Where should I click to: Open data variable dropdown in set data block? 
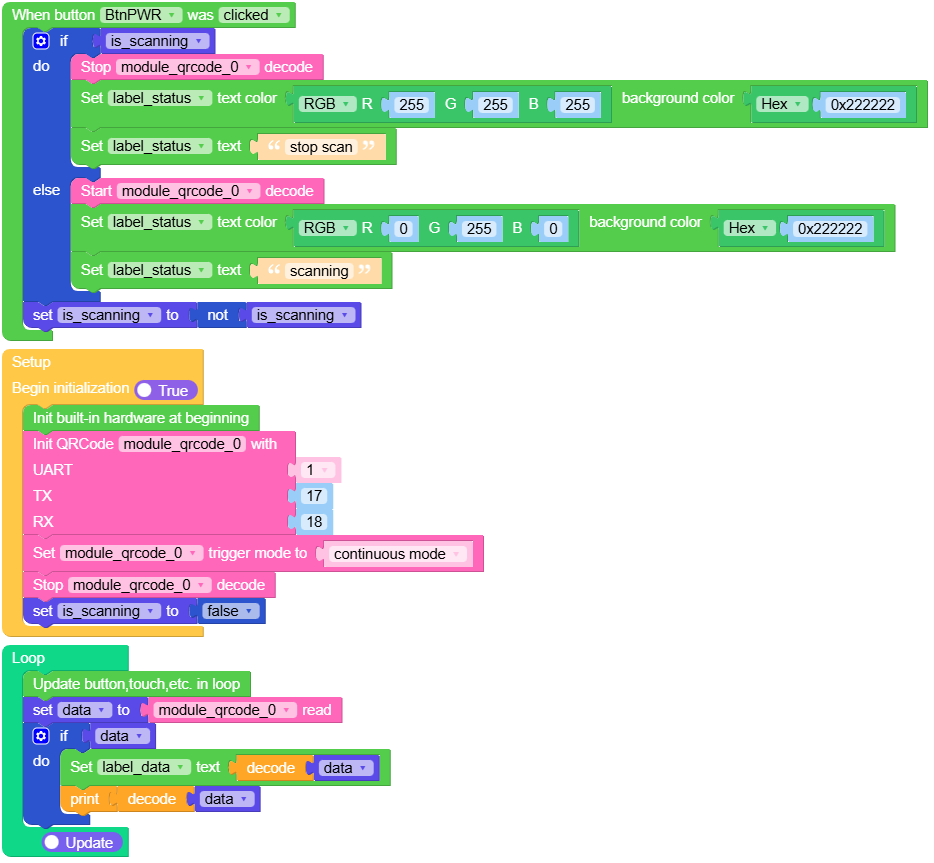pos(85,710)
